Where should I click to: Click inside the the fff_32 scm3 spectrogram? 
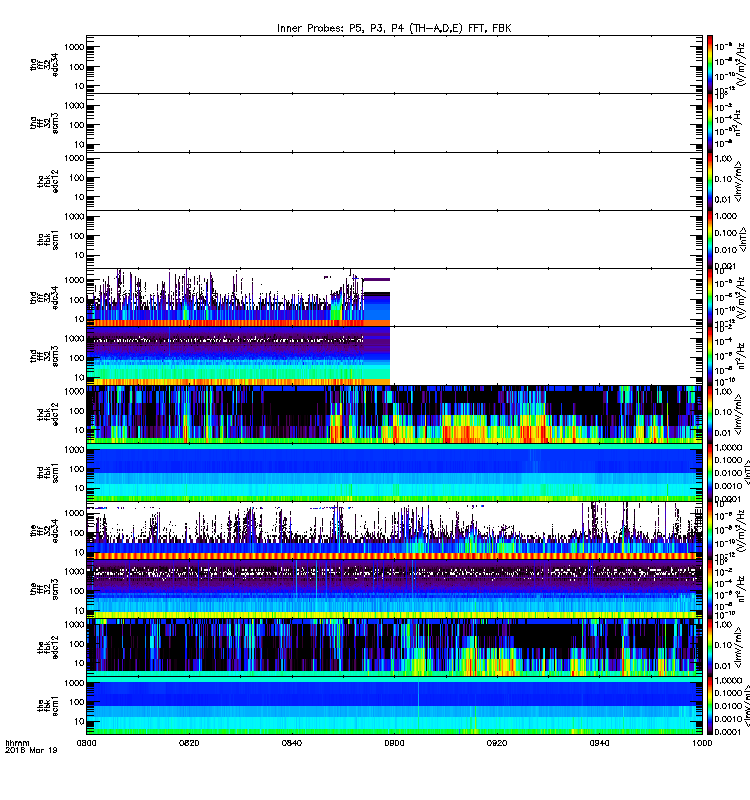394,589
